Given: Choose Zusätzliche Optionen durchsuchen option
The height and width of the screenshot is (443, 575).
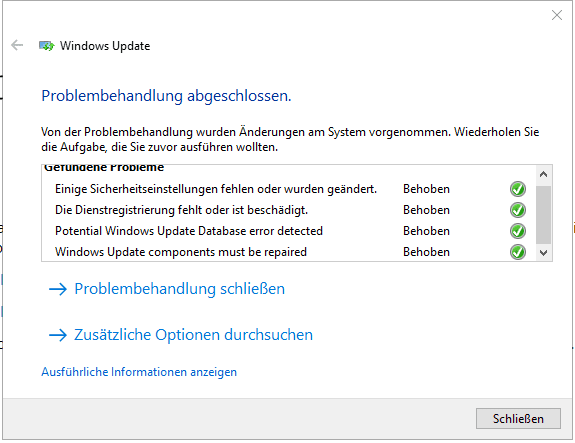Looking at the screenshot, I should point(194,335).
